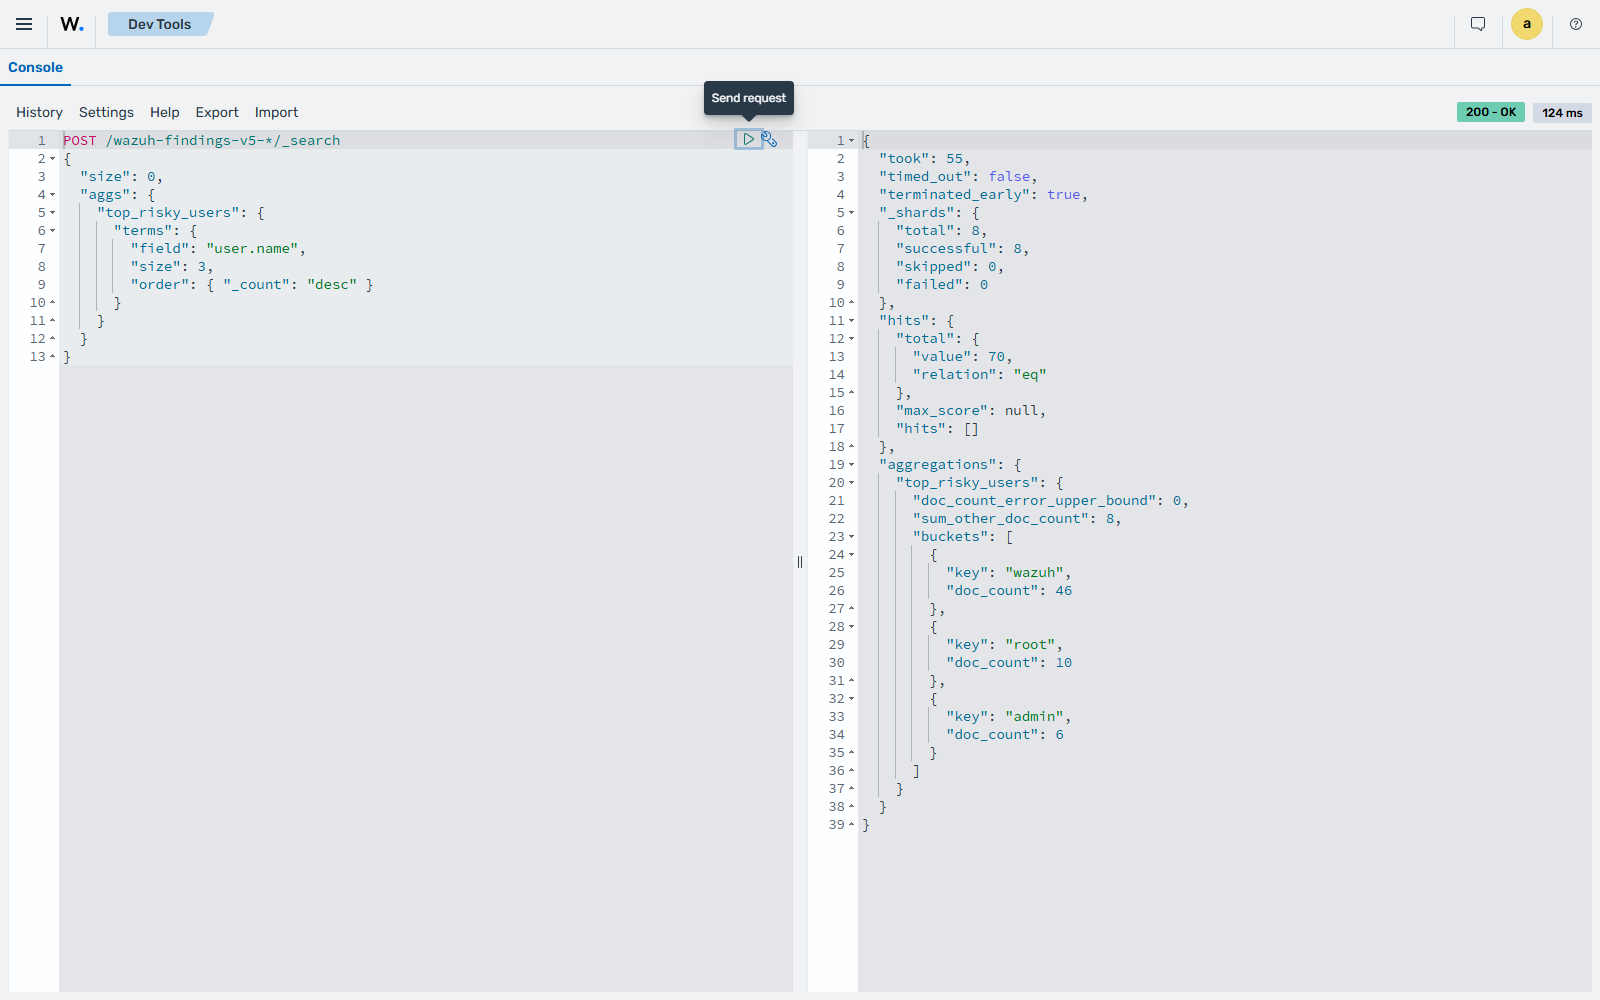This screenshot has width=1600, height=1000.
Task: Switch to the Console tab
Action: 35,67
